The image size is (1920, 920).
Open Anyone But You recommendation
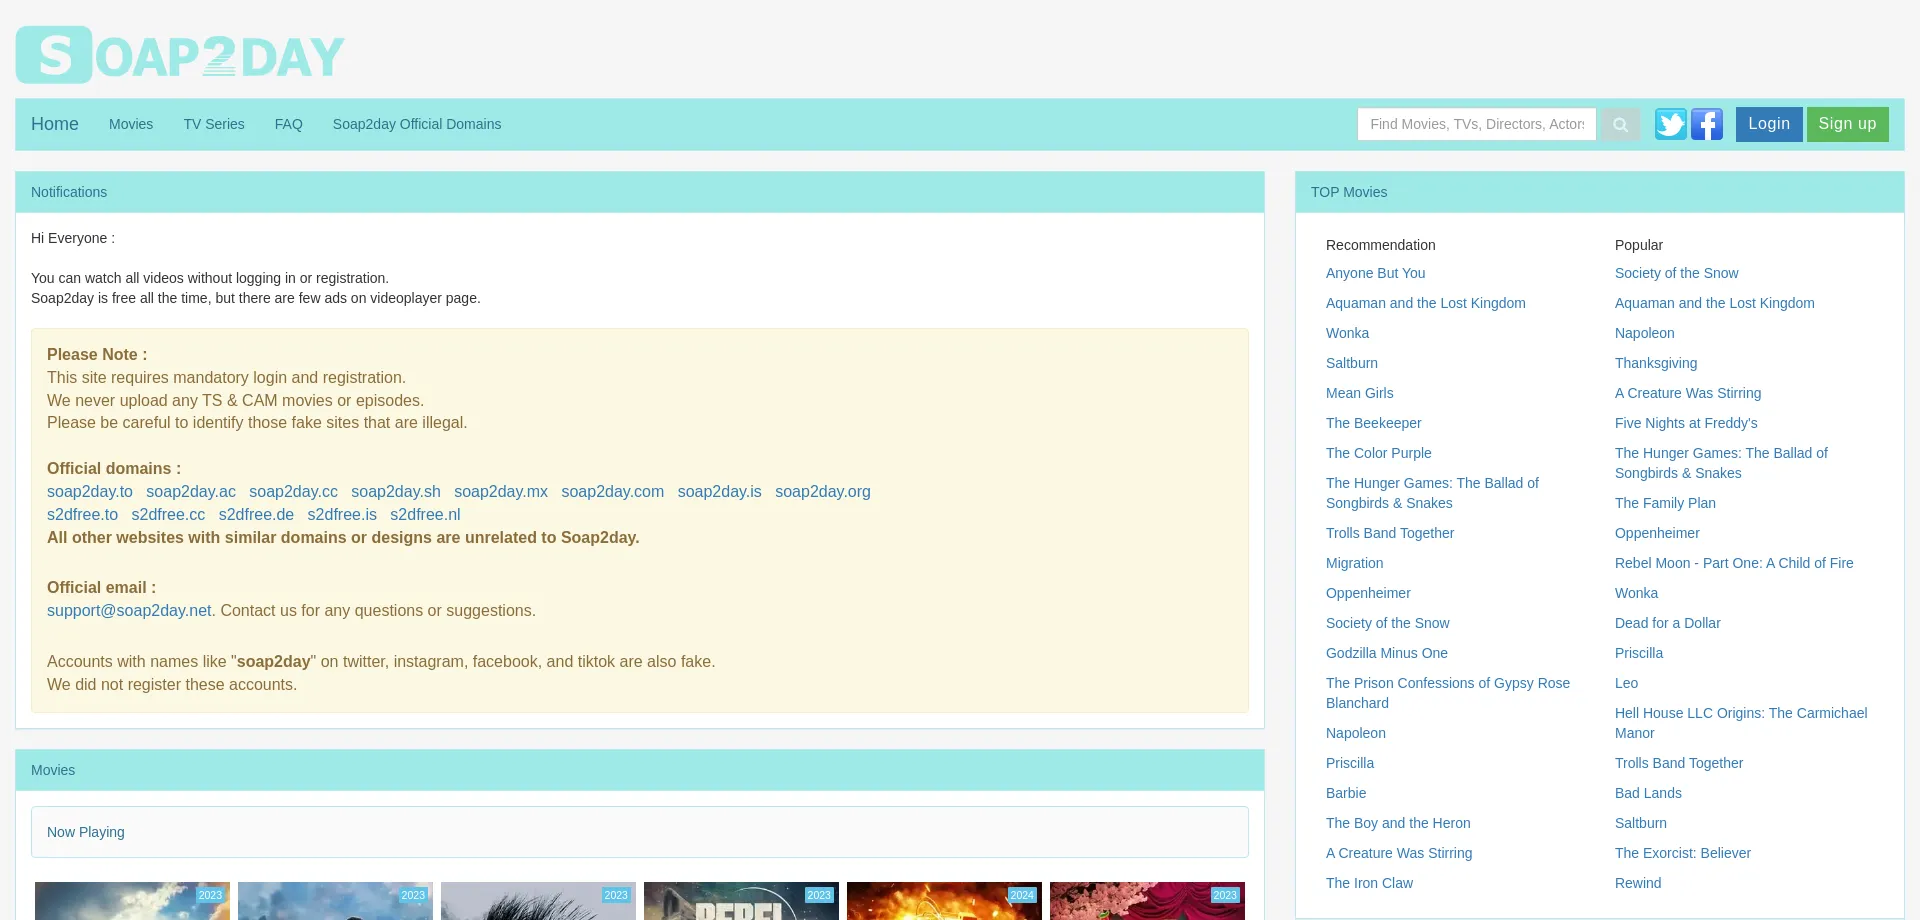click(1375, 273)
